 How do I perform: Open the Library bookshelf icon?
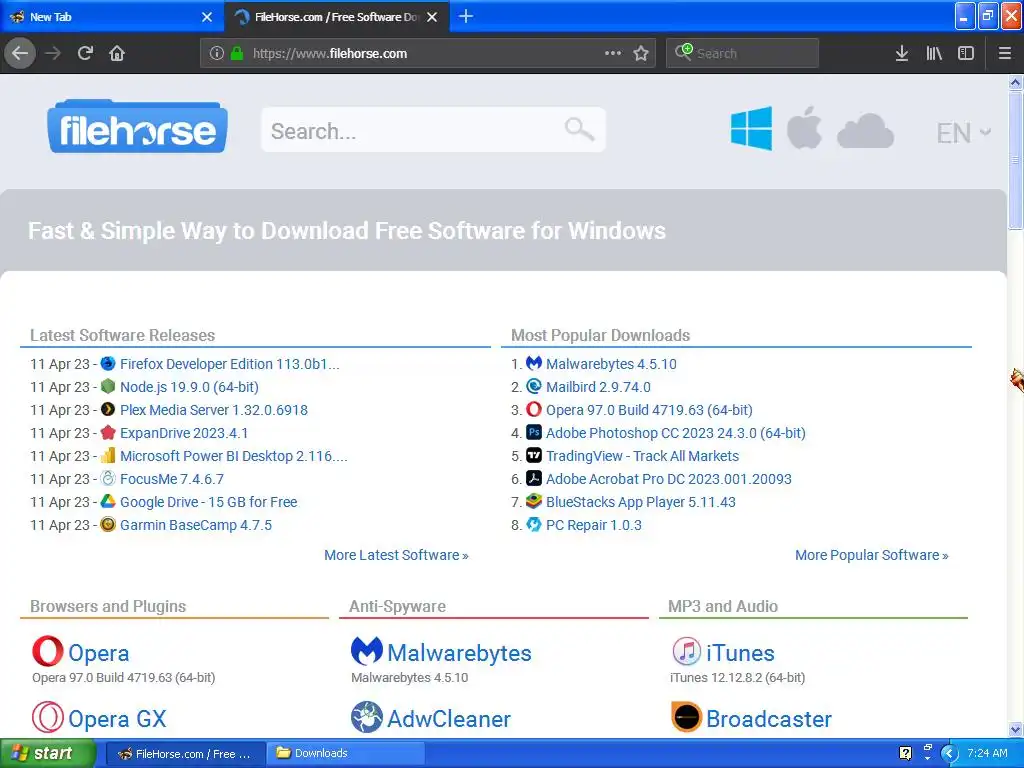[934, 53]
